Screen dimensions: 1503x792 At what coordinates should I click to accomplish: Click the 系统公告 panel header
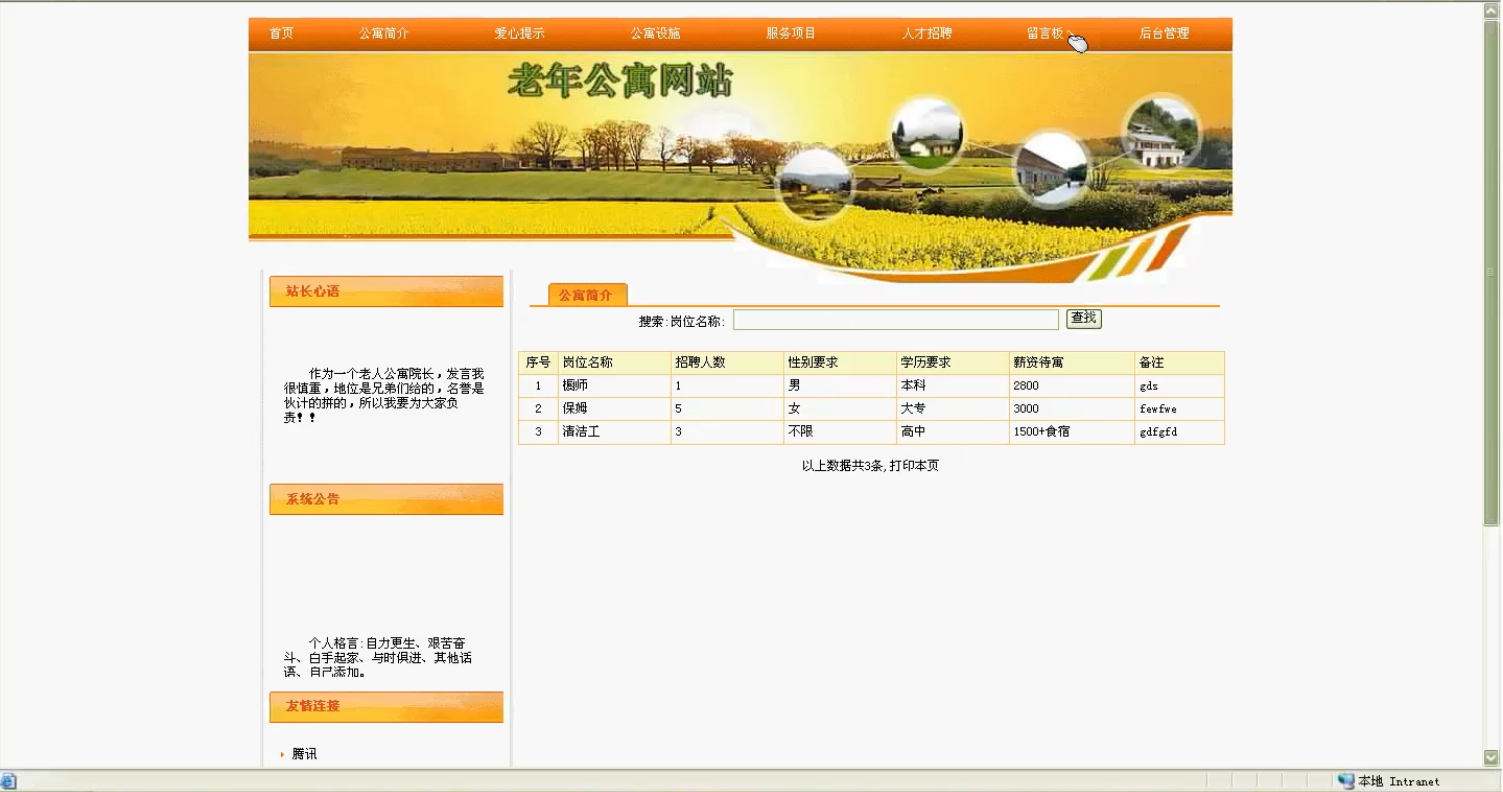[386, 499]
